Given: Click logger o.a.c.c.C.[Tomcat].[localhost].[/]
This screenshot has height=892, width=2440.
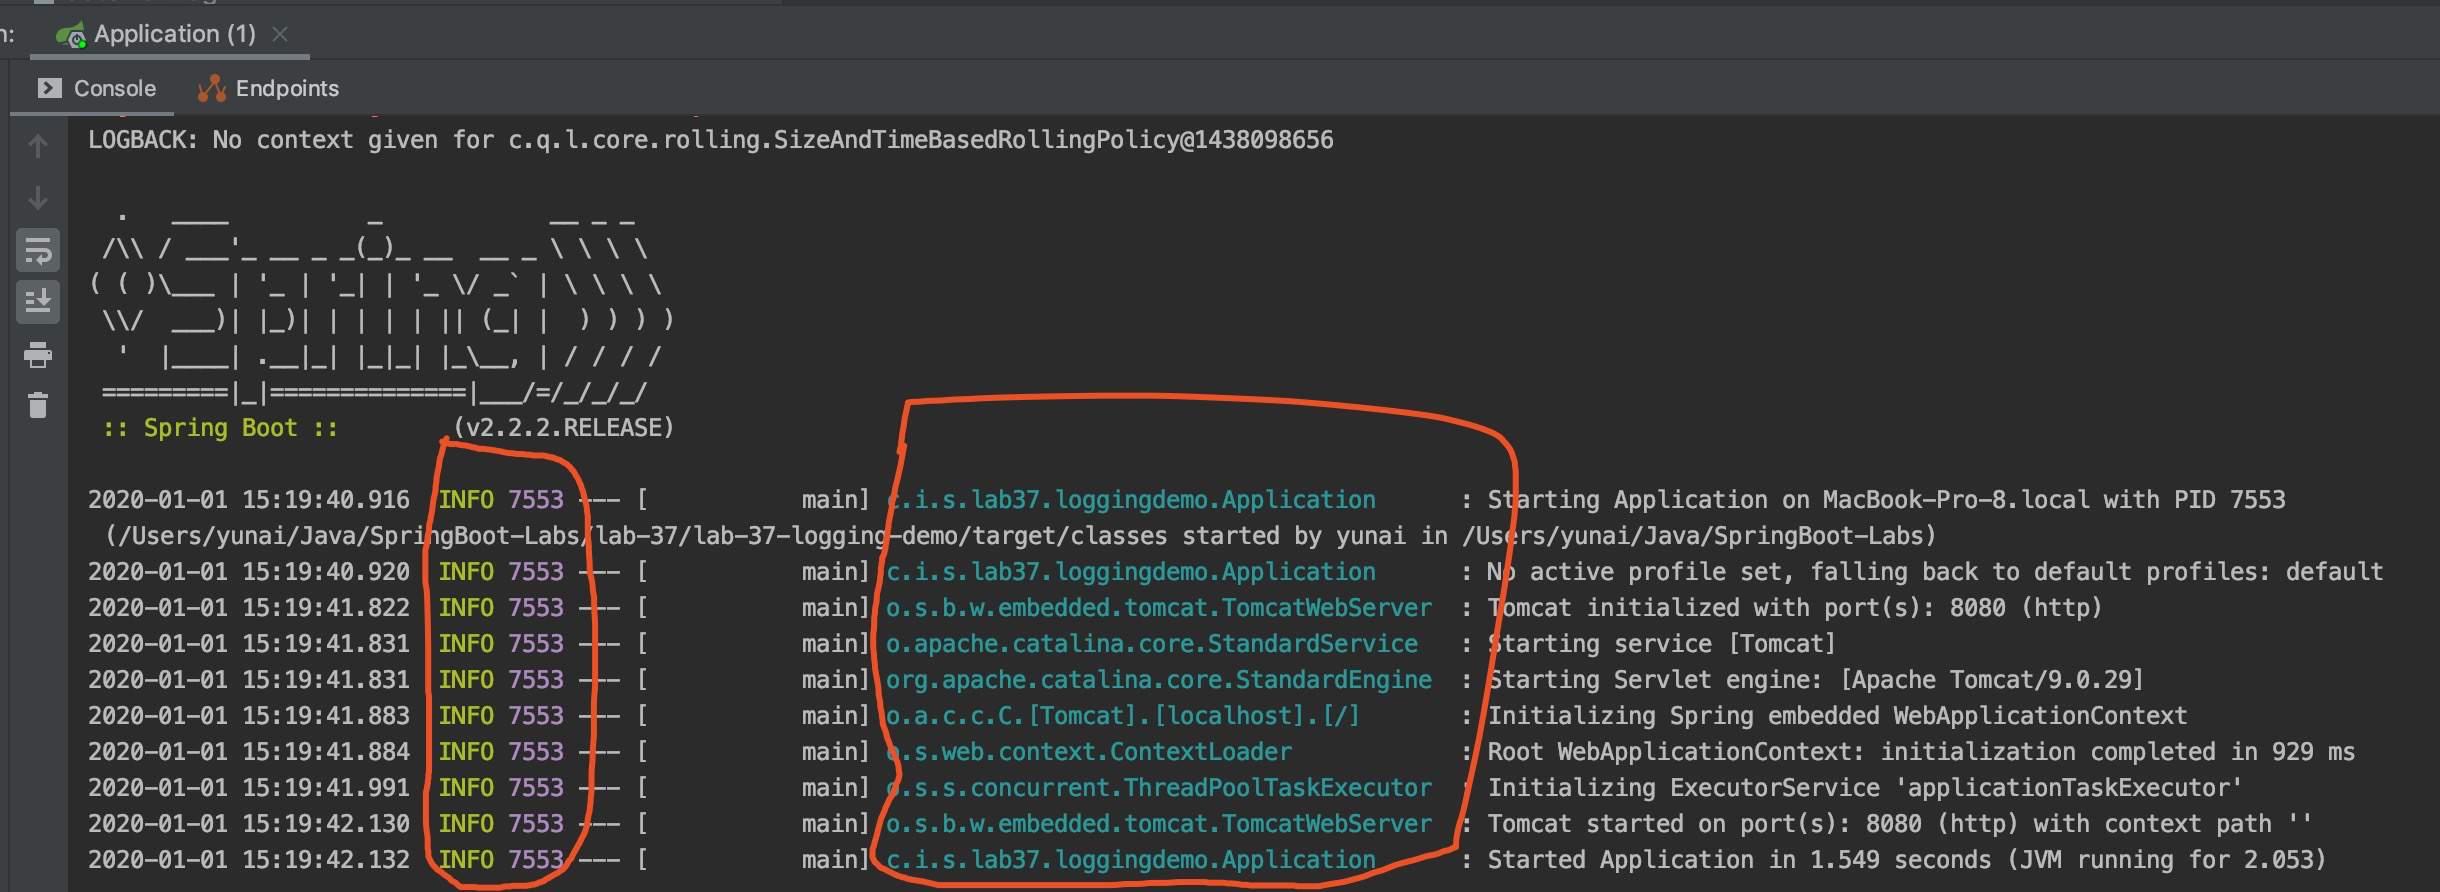Looking at the screenshot, I should (1123, 716).
